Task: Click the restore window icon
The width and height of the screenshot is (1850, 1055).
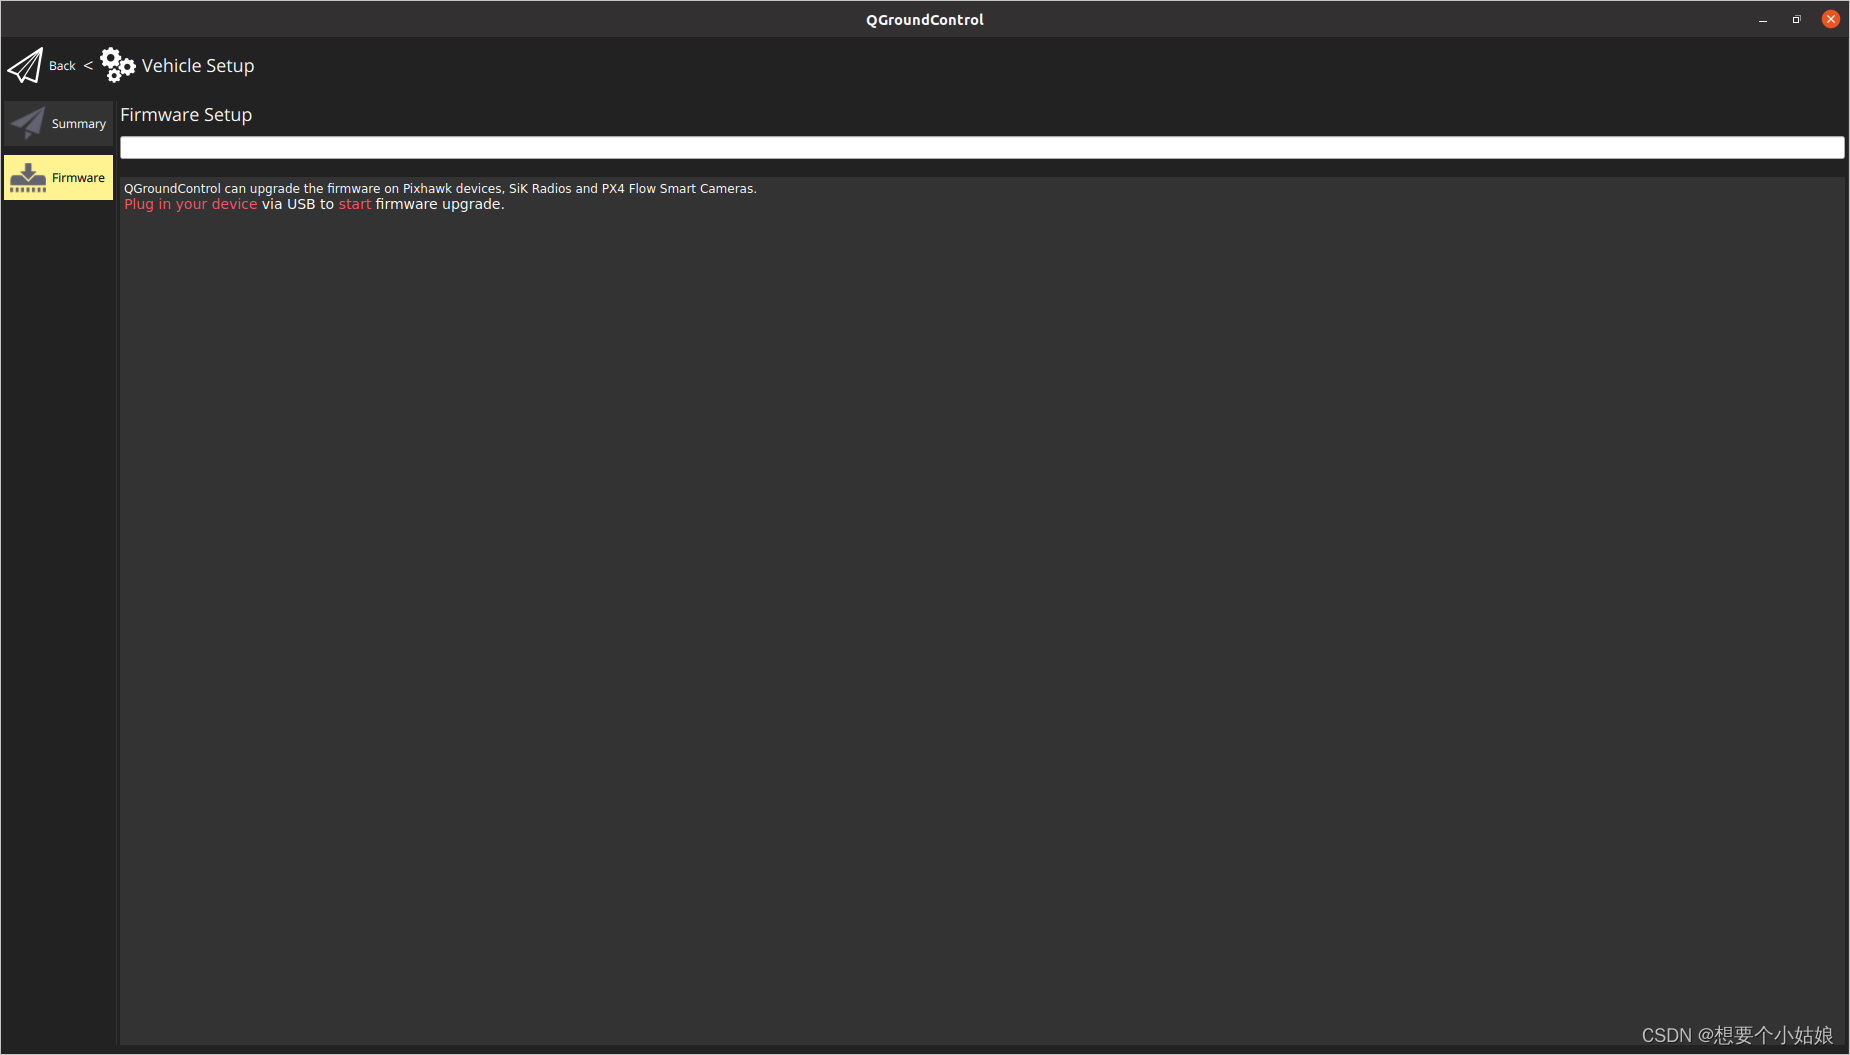Action: click(1796, 19)
